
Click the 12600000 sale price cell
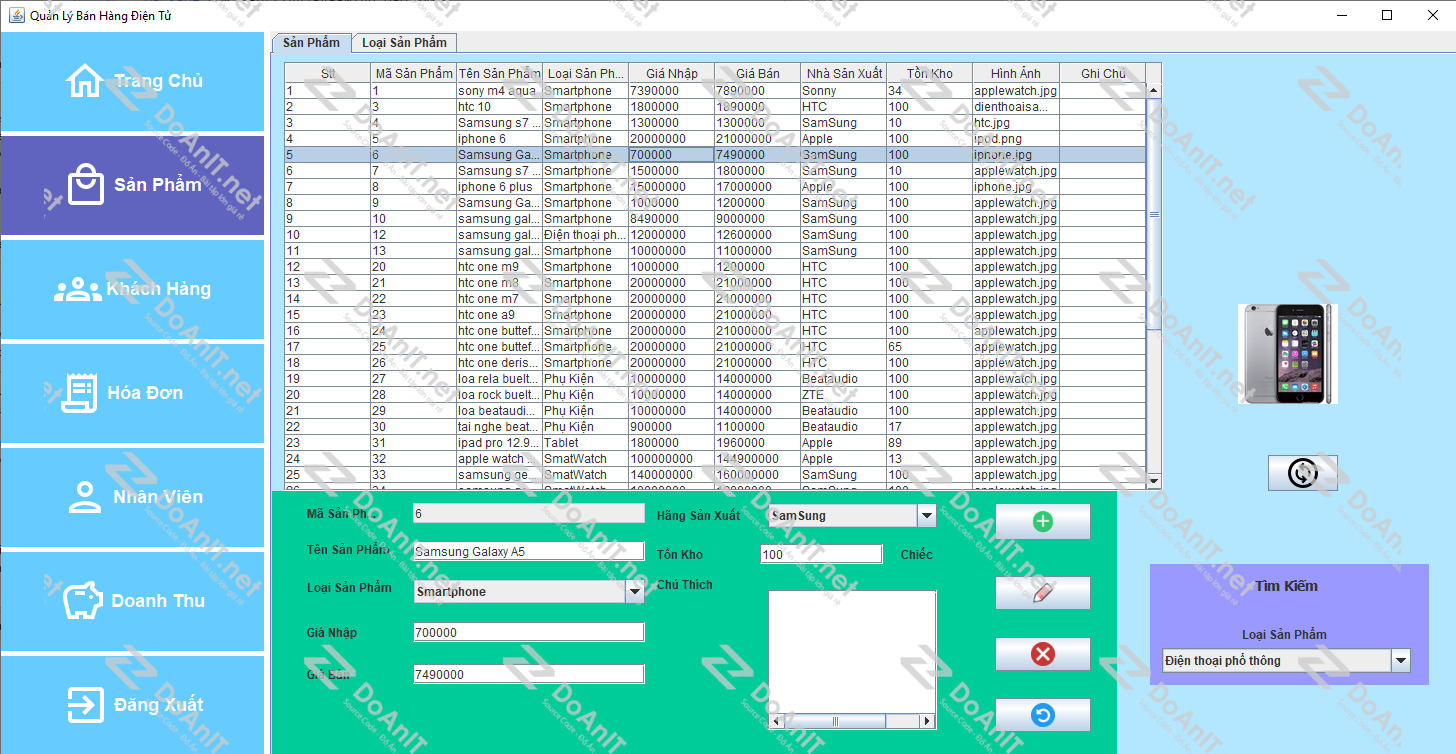click(x=757, y=235)
